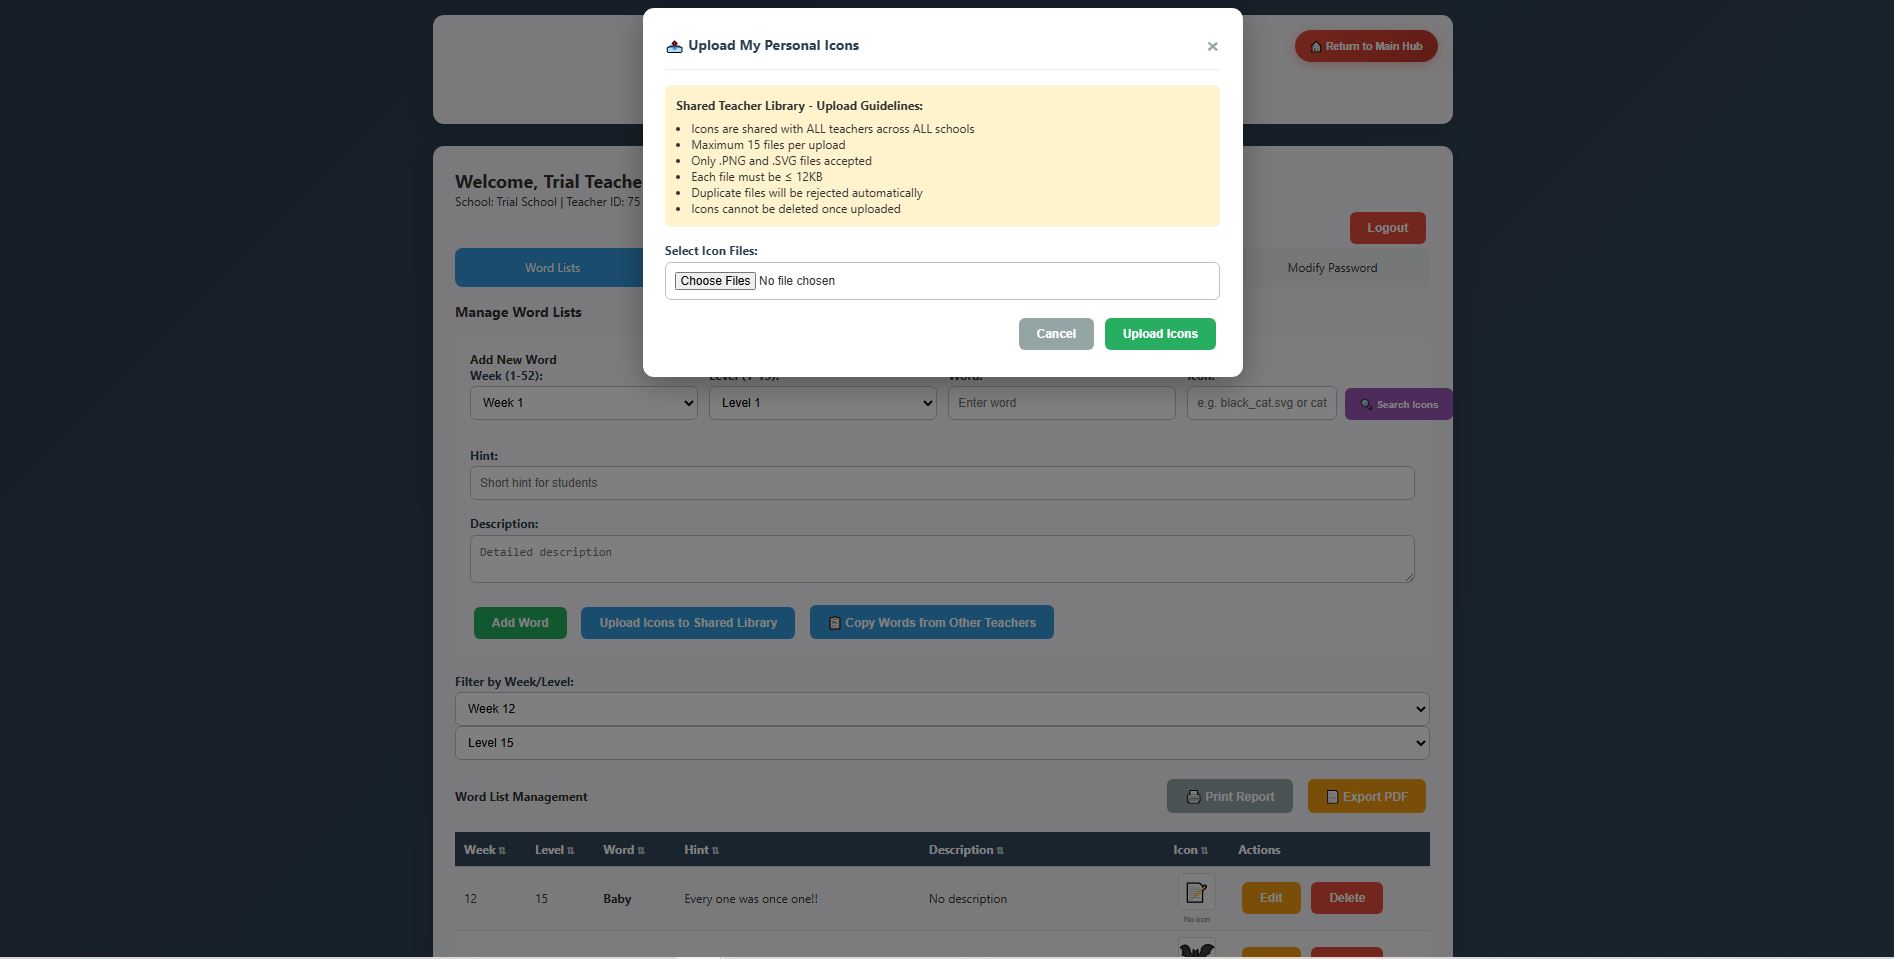Viewport: 1894px width, 959px height.
Task: Close the Upload My Personal Icons dialog
Action: 1212,47
